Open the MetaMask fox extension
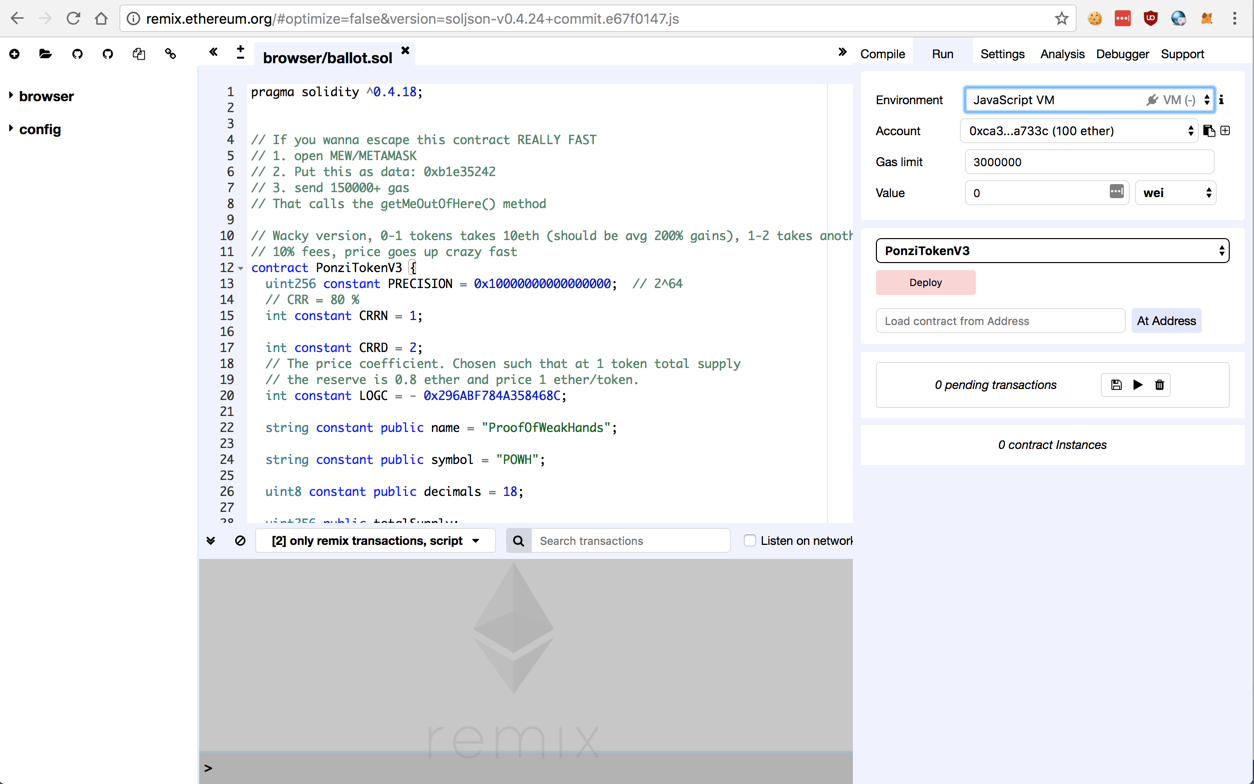This screenshot has width=1254, height=784. pyautogui.click(x=1207, y=18)
